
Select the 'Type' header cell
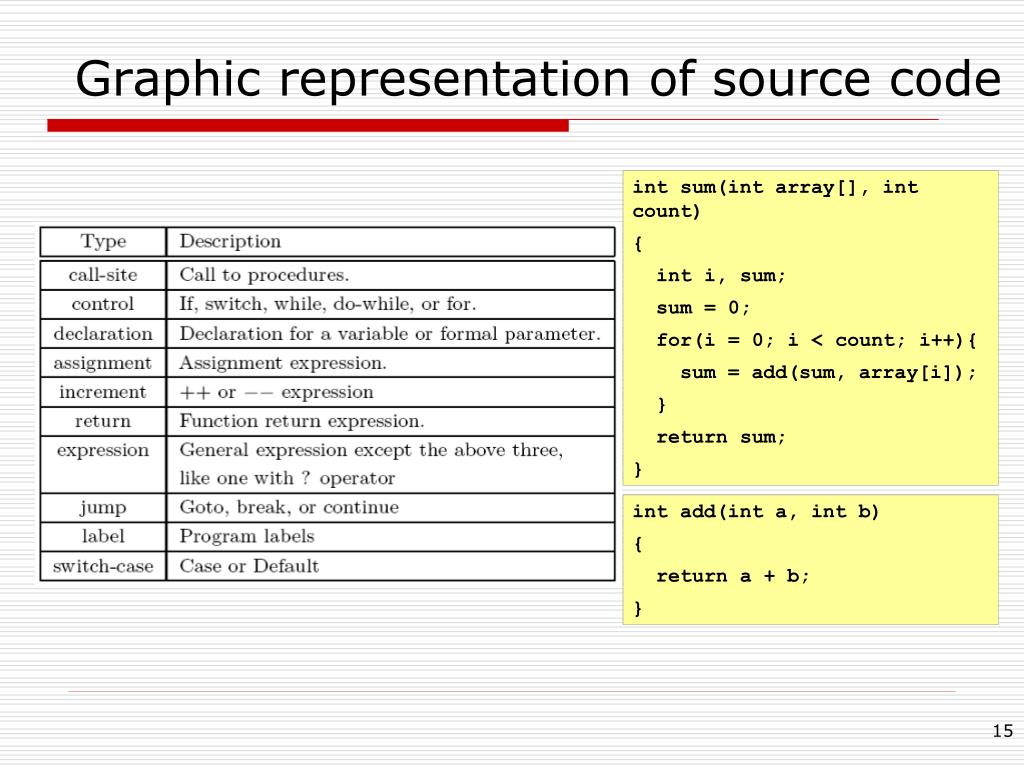pos(103,242)
